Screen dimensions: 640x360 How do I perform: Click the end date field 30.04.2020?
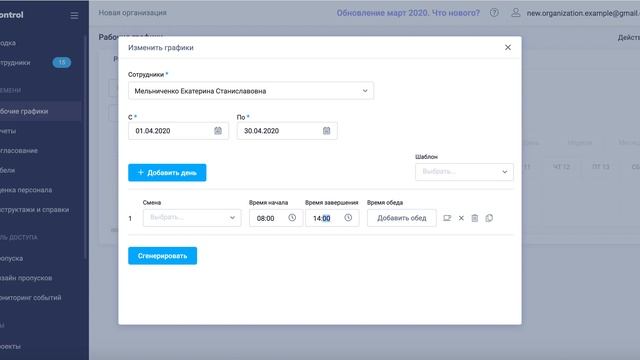[x=287, y=131]
